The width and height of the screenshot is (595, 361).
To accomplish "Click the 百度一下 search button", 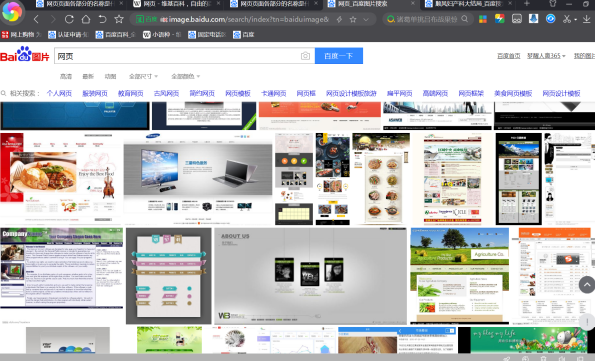I will [339, 56].
